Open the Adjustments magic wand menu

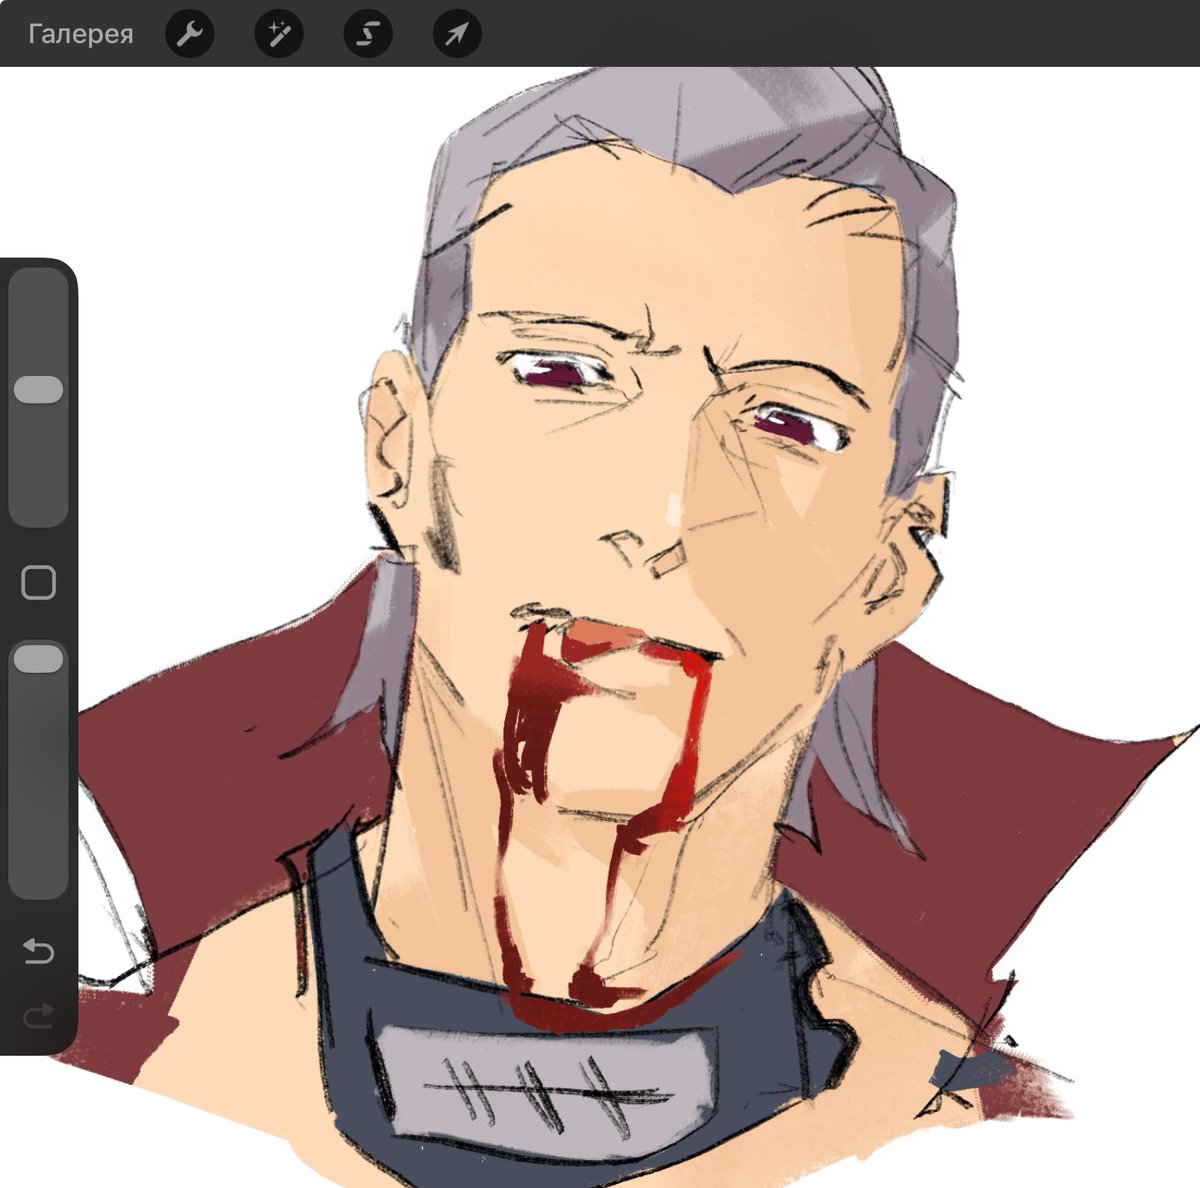point(278,35)
